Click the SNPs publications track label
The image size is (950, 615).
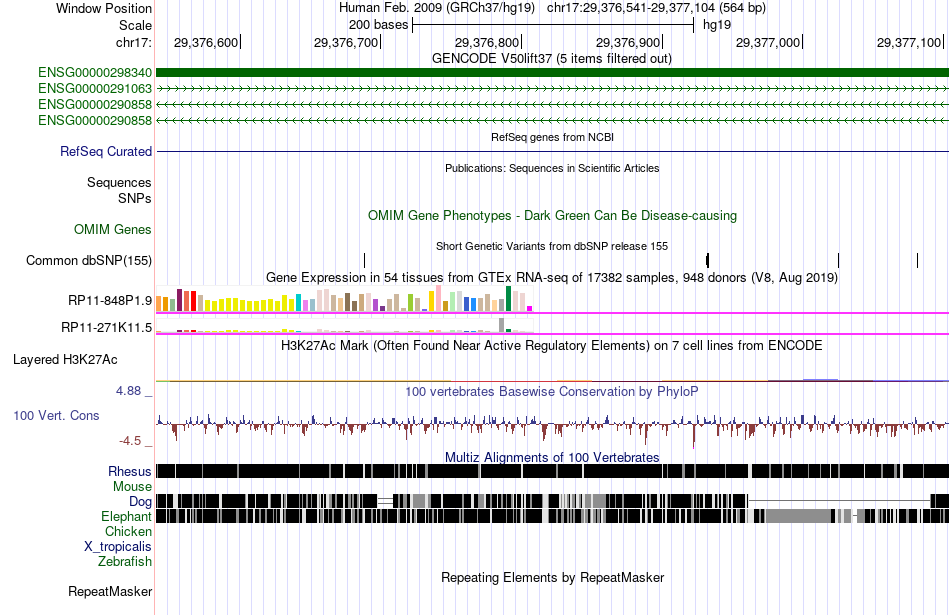135,198
